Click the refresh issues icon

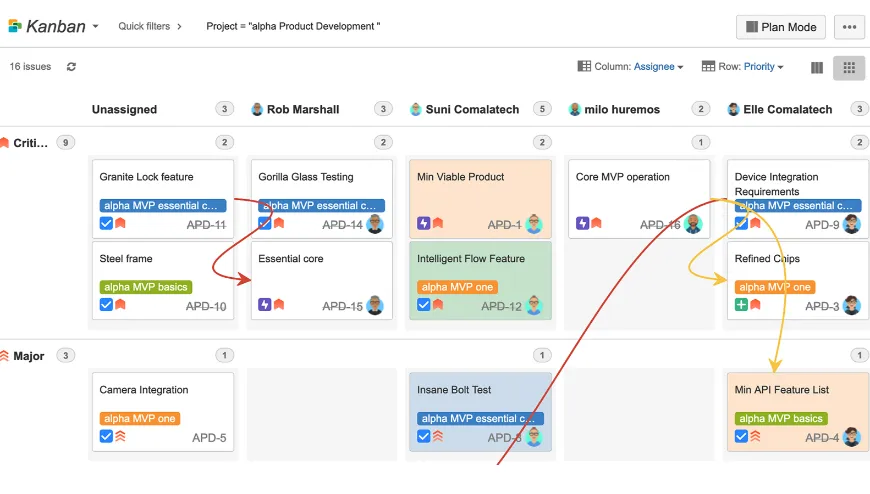71,67
